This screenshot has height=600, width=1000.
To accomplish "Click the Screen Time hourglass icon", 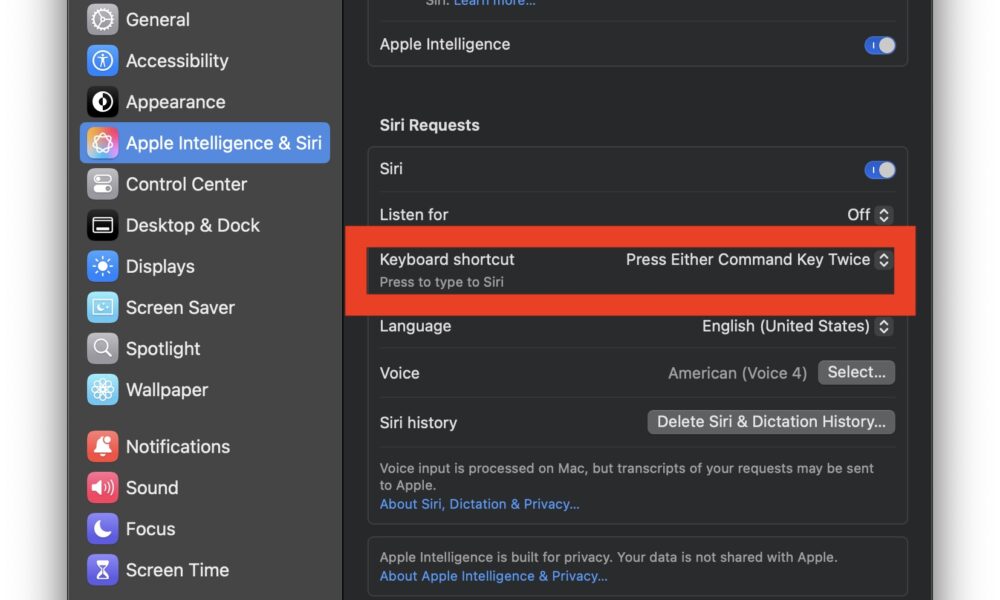I will (x=102, y=570).
